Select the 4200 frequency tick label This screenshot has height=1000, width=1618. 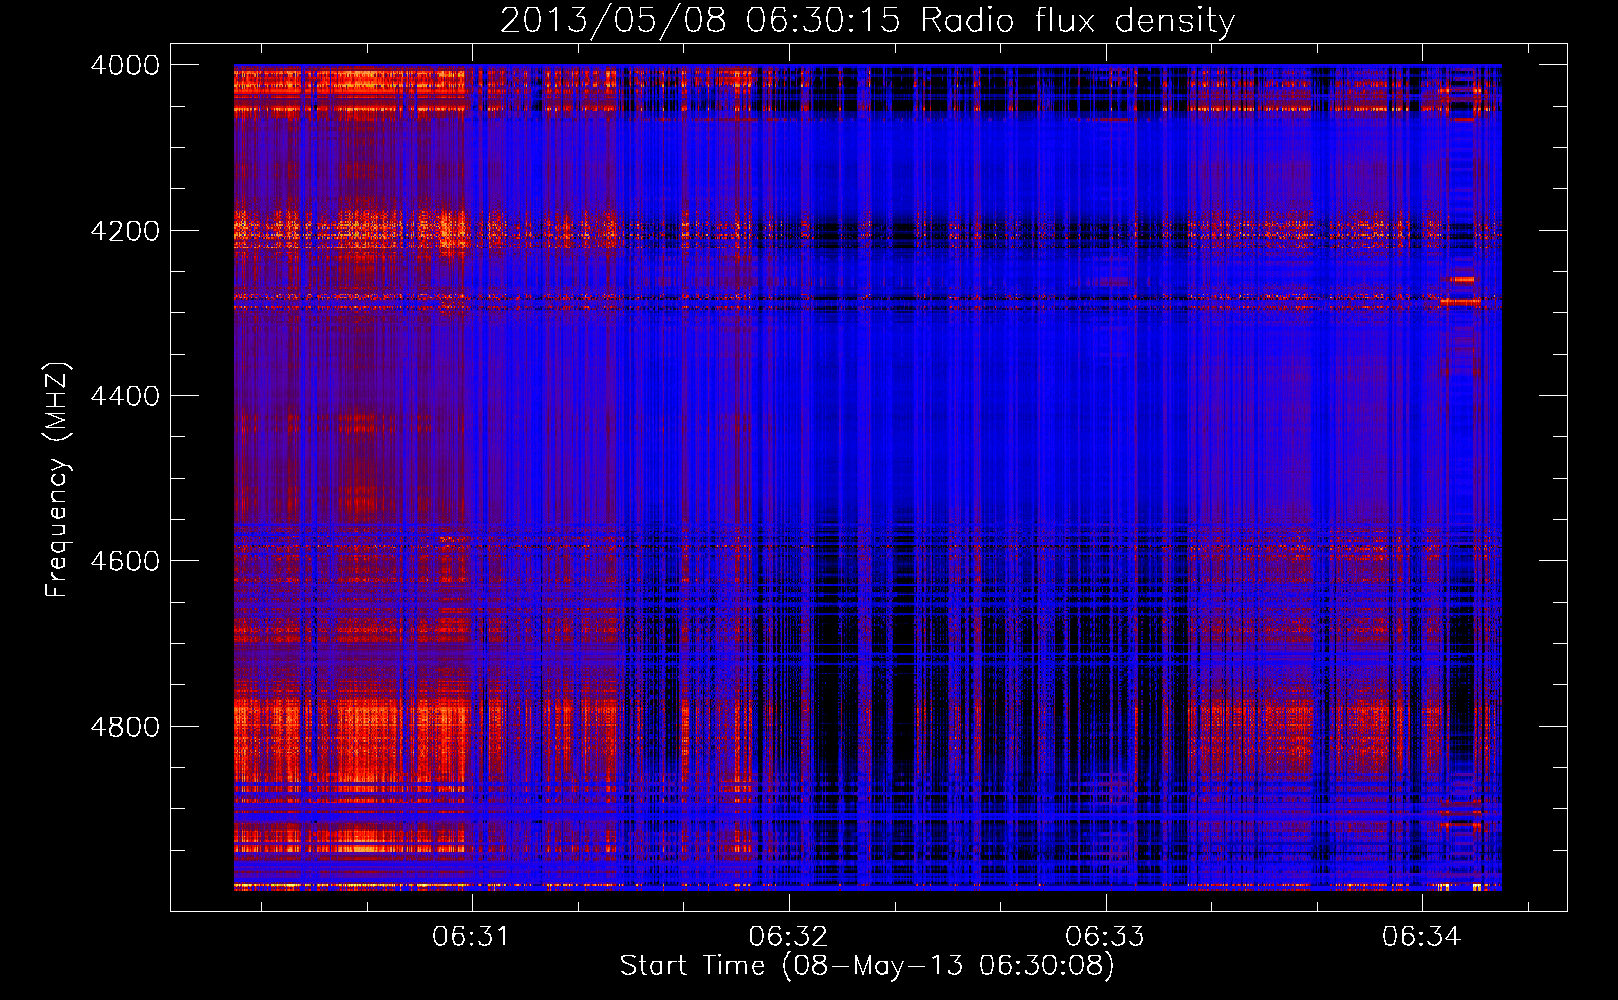point(125,231)
